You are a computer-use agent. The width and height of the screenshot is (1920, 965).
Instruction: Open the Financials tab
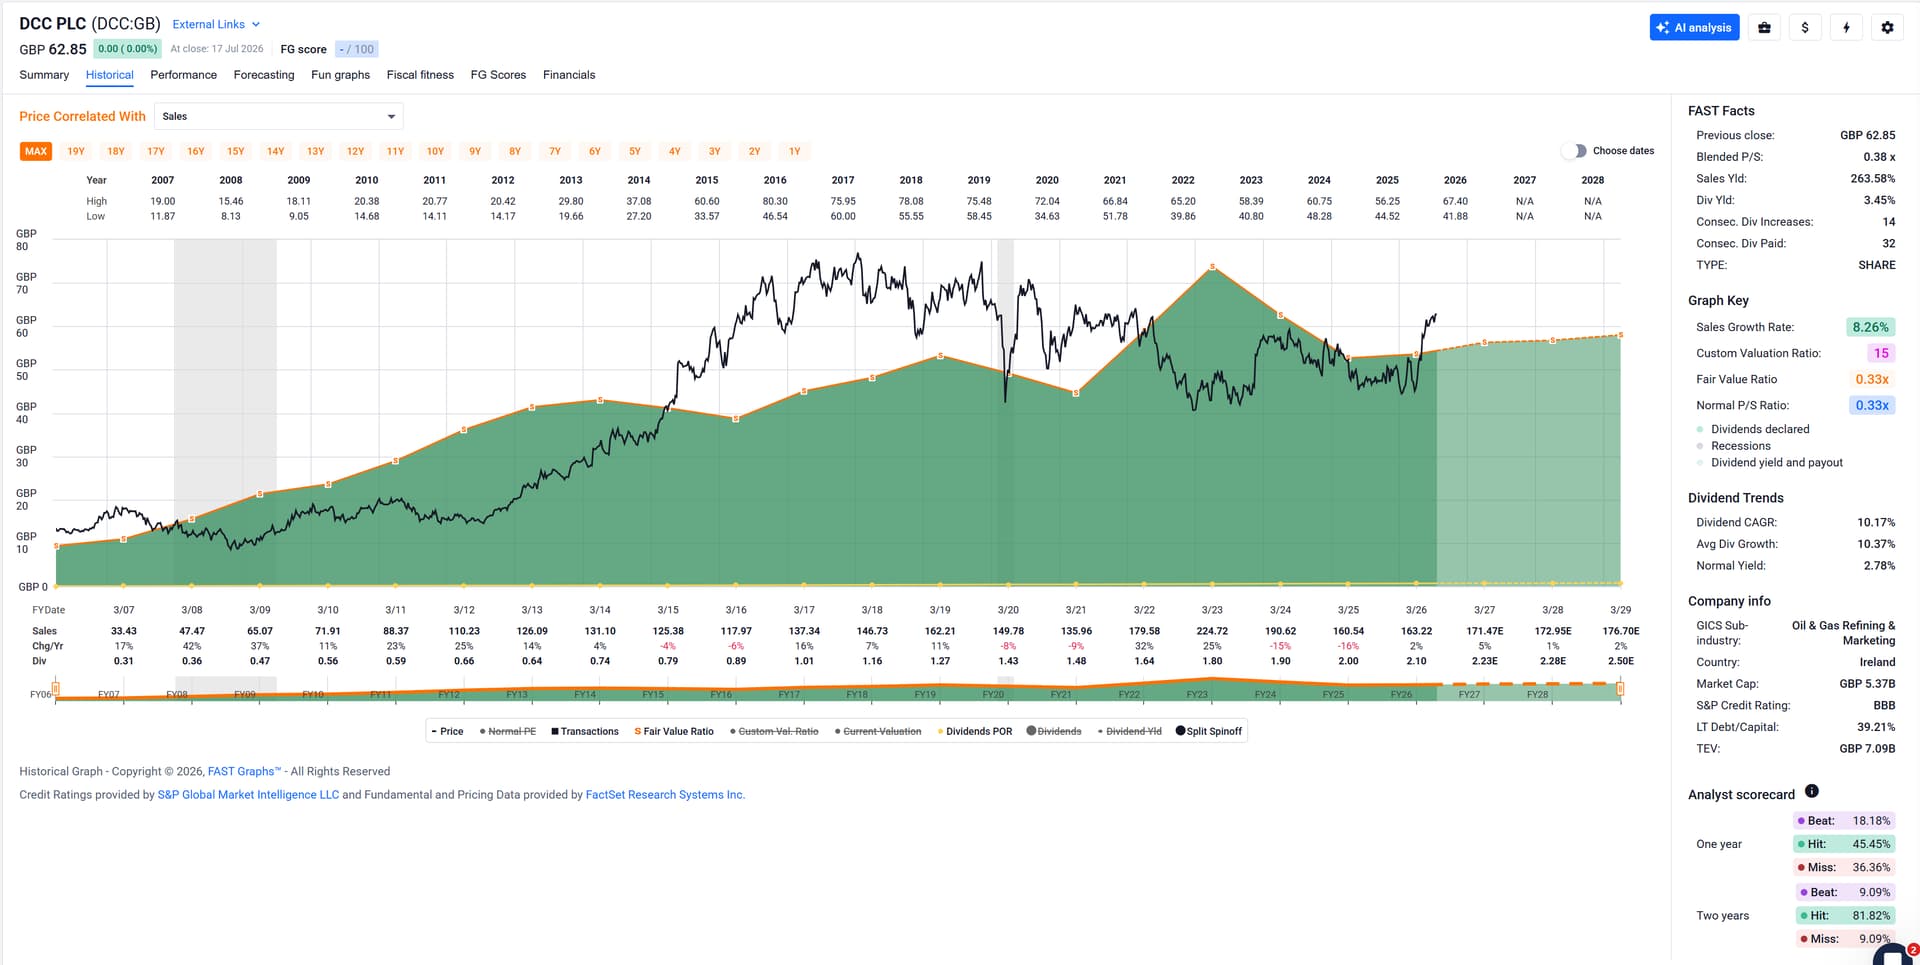[569, 75]
